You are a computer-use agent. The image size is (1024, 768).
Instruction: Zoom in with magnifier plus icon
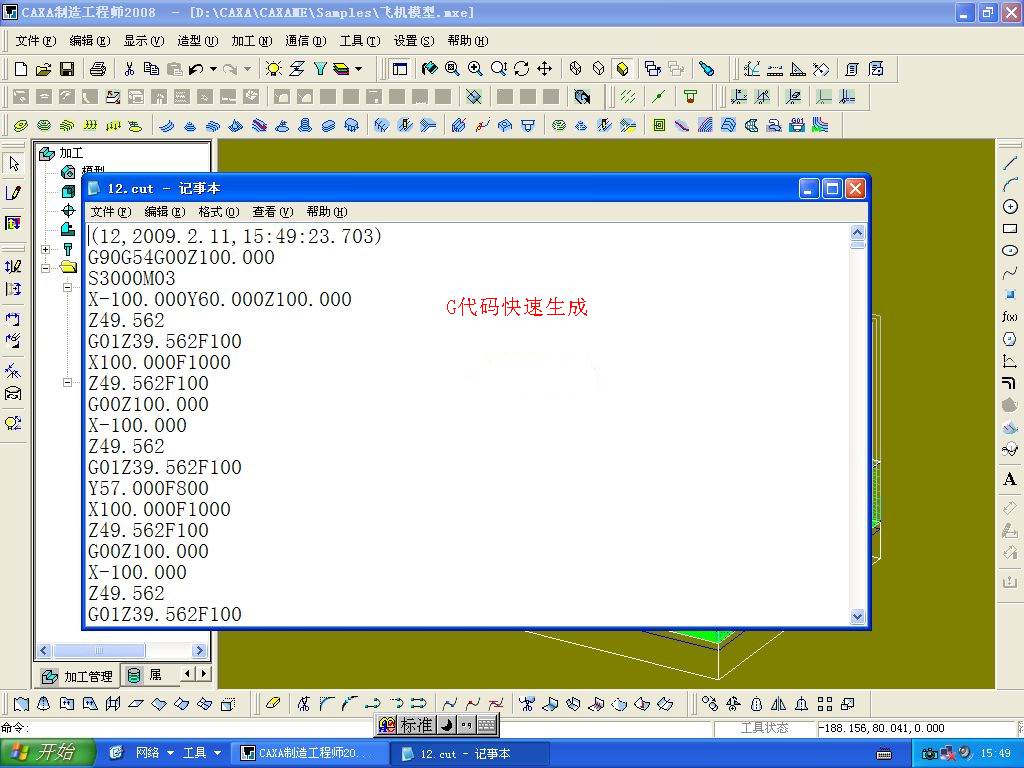(x=475, y=69)
